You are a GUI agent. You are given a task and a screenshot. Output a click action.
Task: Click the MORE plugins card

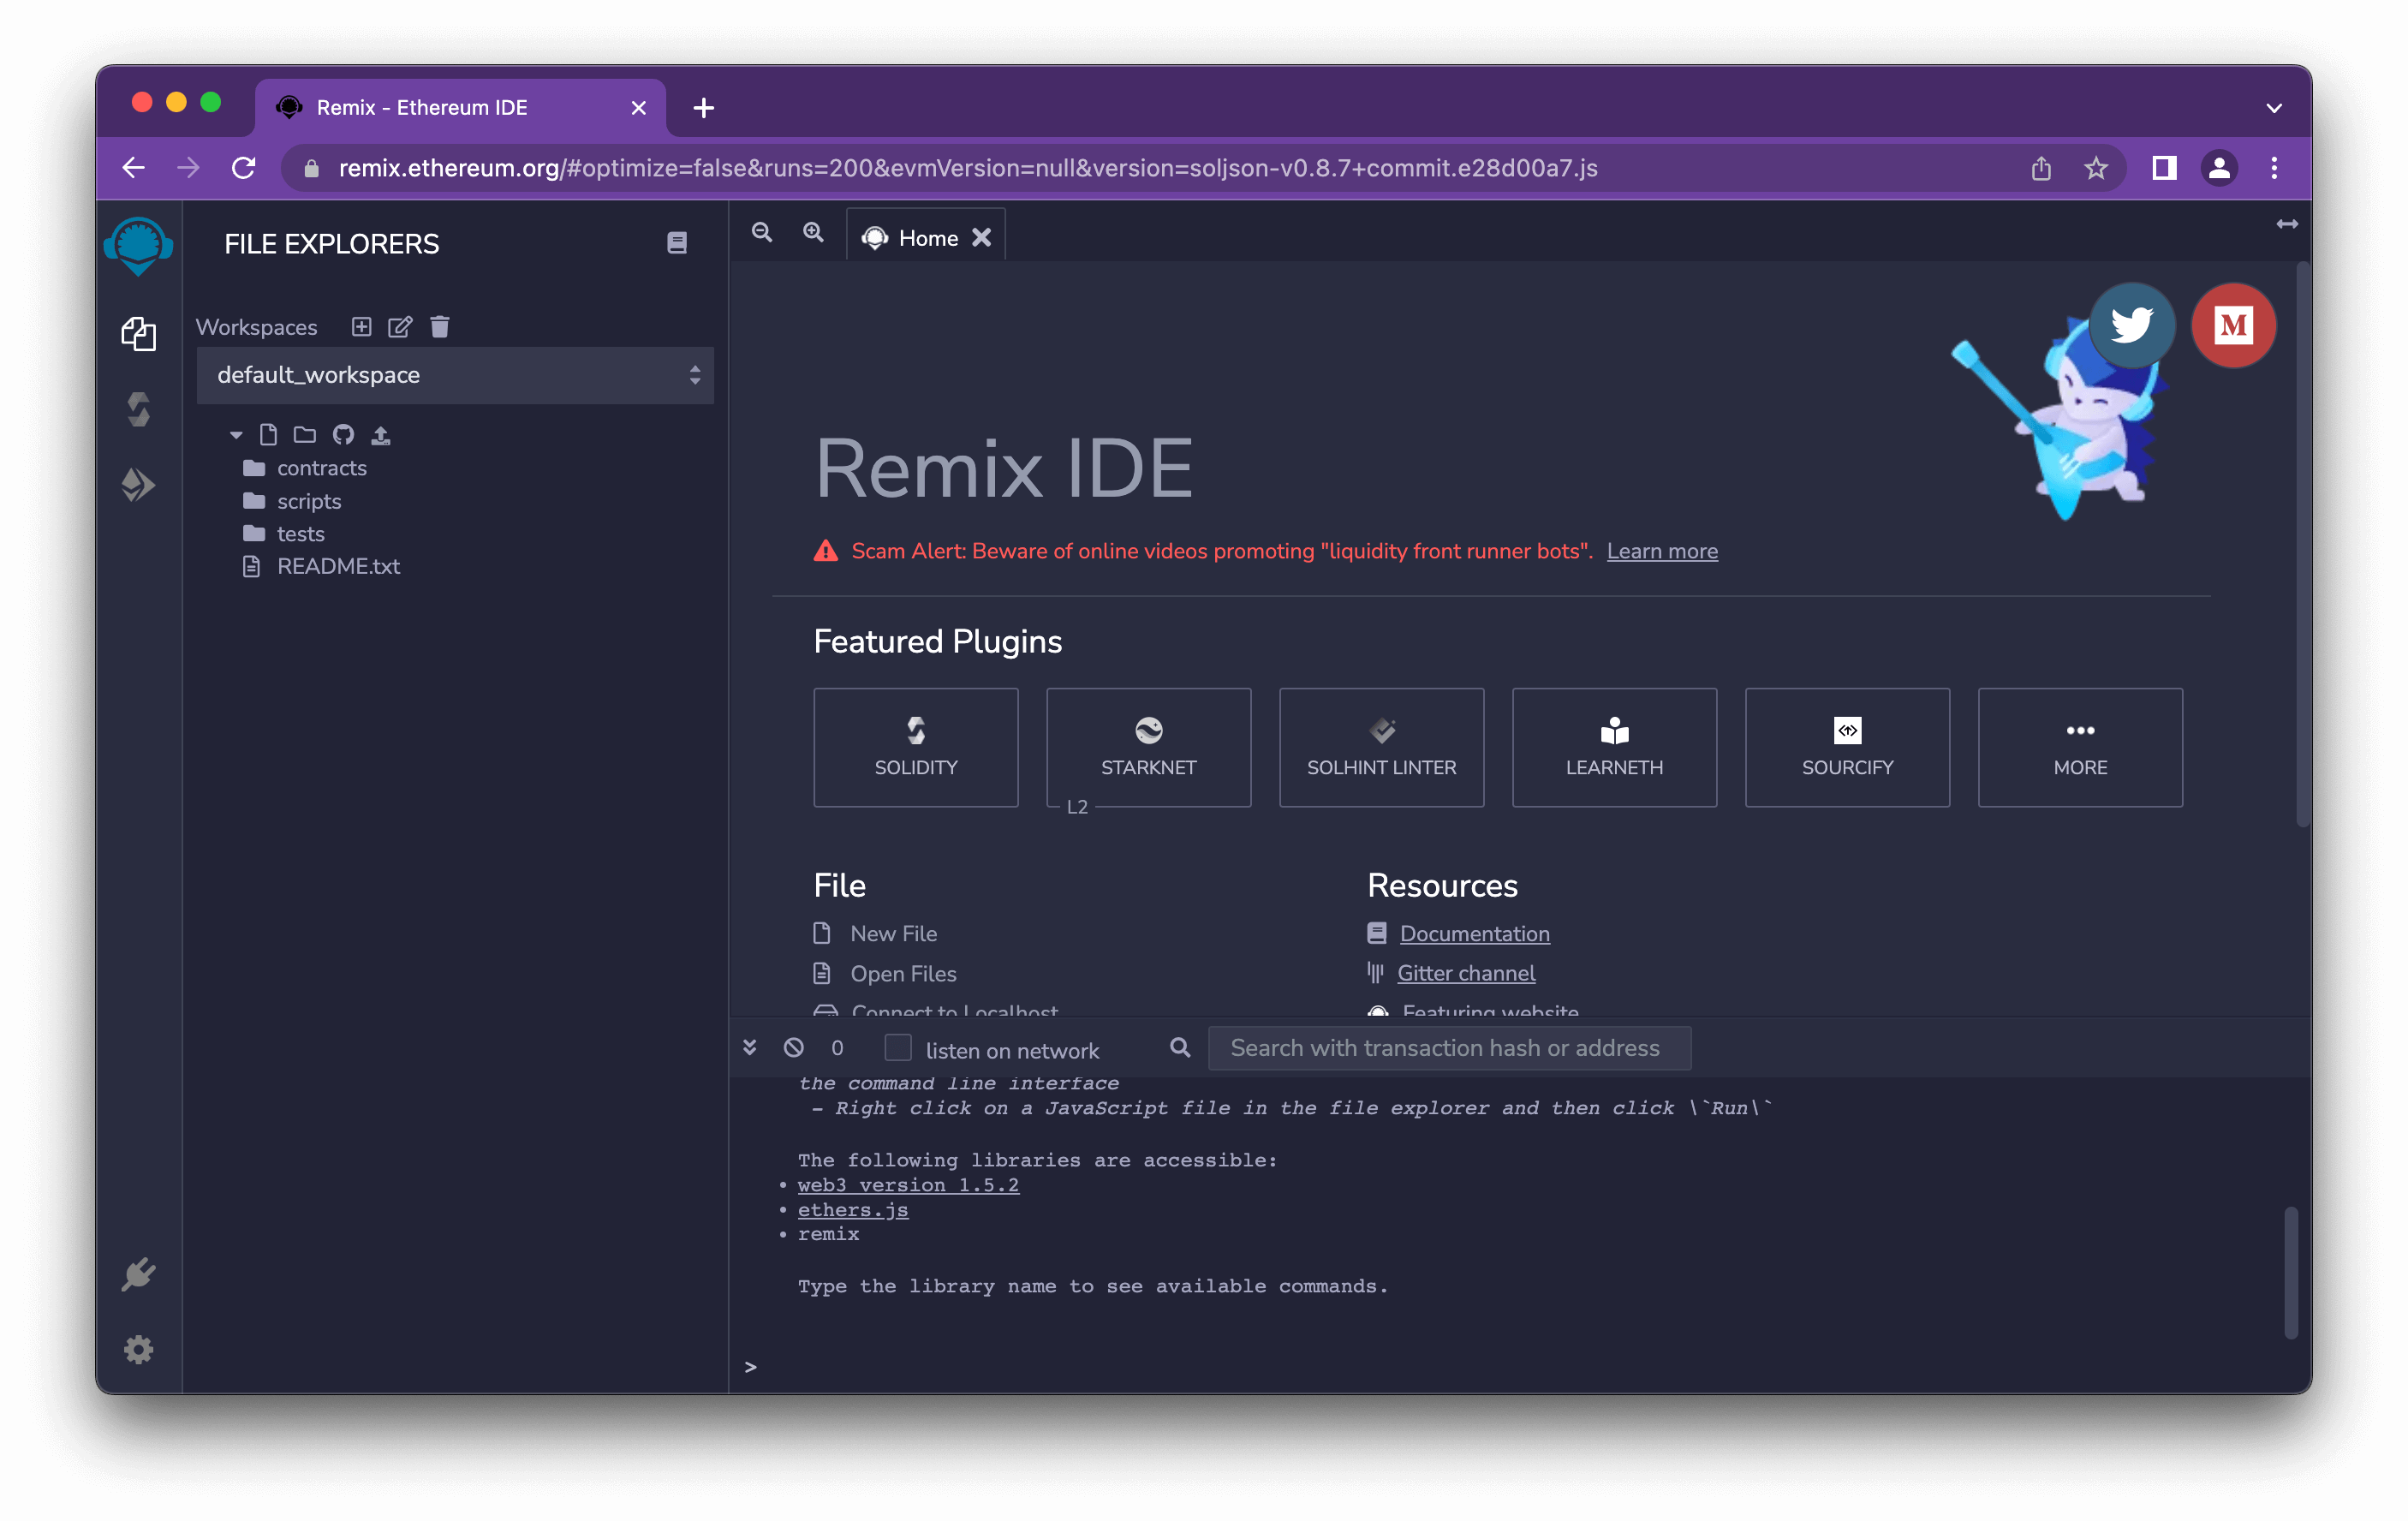2080,747
